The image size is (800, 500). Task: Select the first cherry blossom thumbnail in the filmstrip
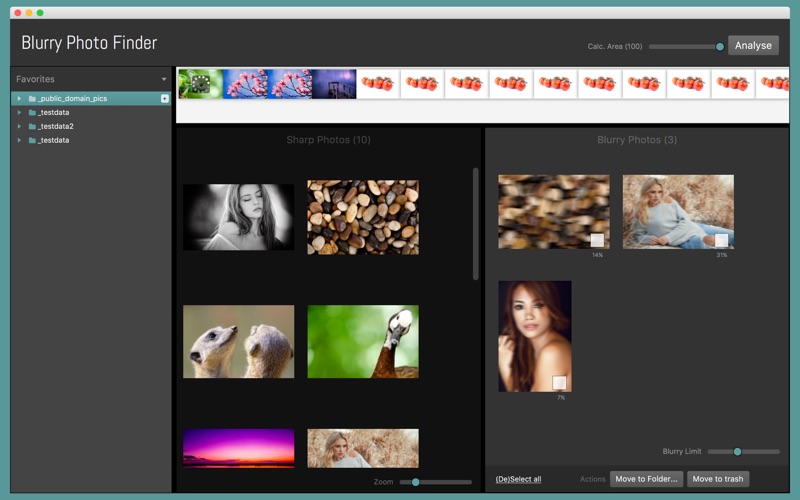[245, 84]
